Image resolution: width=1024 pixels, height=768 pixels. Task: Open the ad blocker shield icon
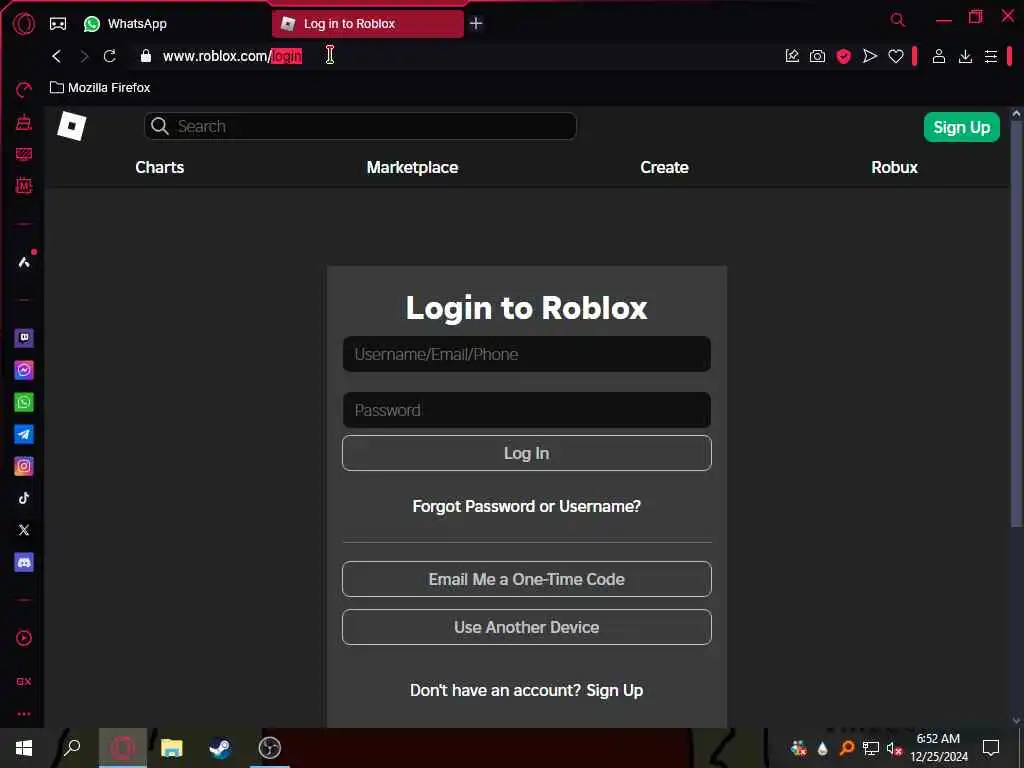coord(843,56)
